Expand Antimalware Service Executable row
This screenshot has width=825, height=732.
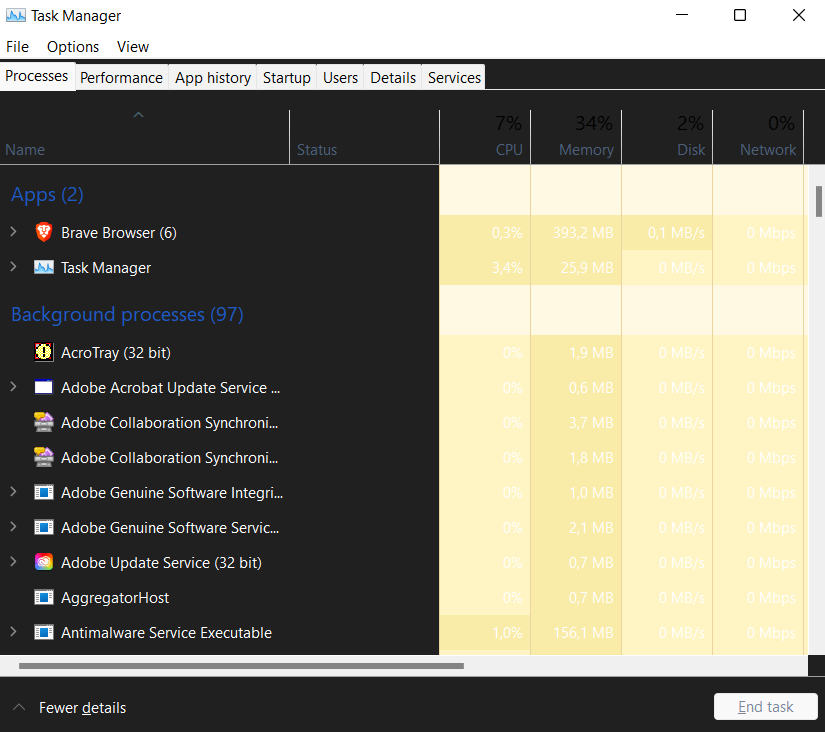click(14, 631)
